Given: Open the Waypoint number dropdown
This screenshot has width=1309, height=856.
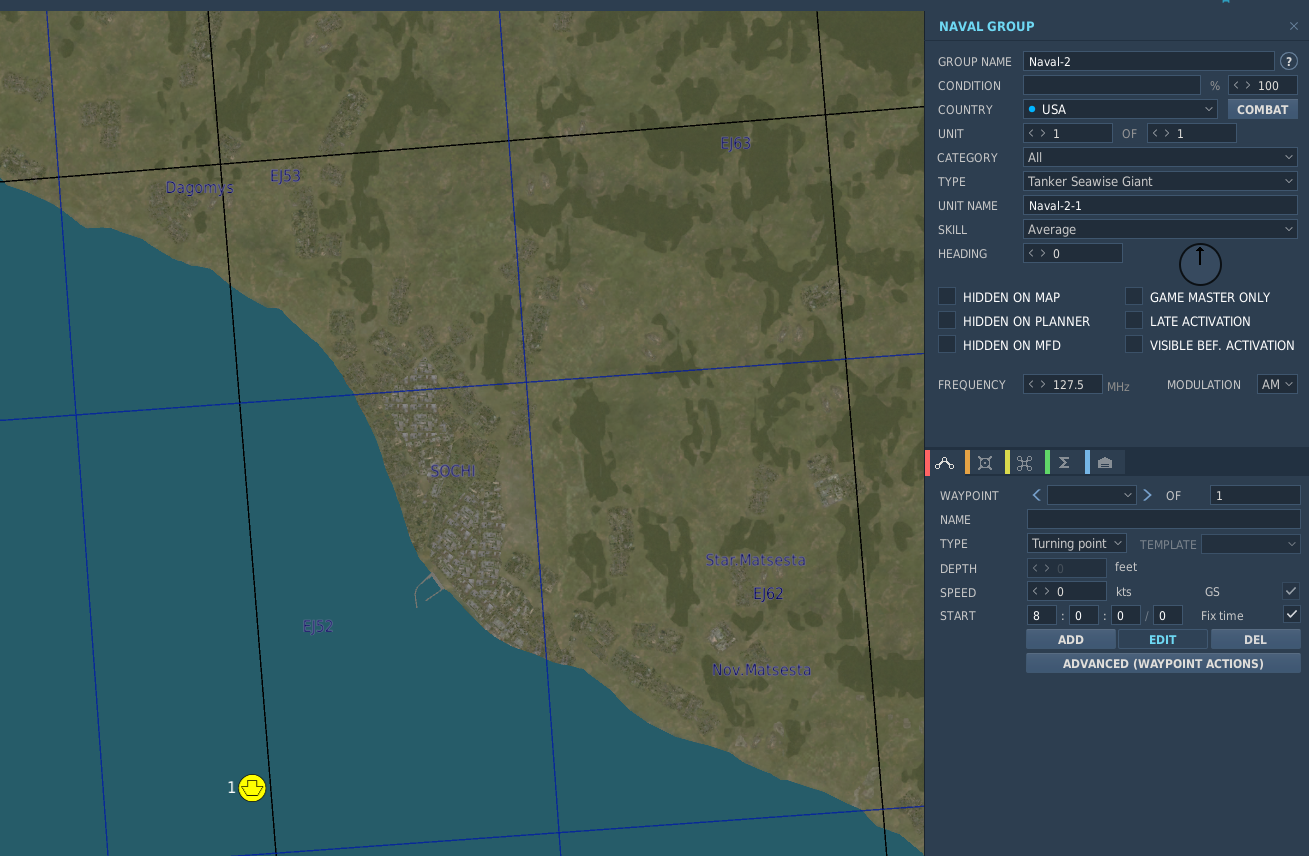Looking at the screenshot, I should click(1092, 495).
